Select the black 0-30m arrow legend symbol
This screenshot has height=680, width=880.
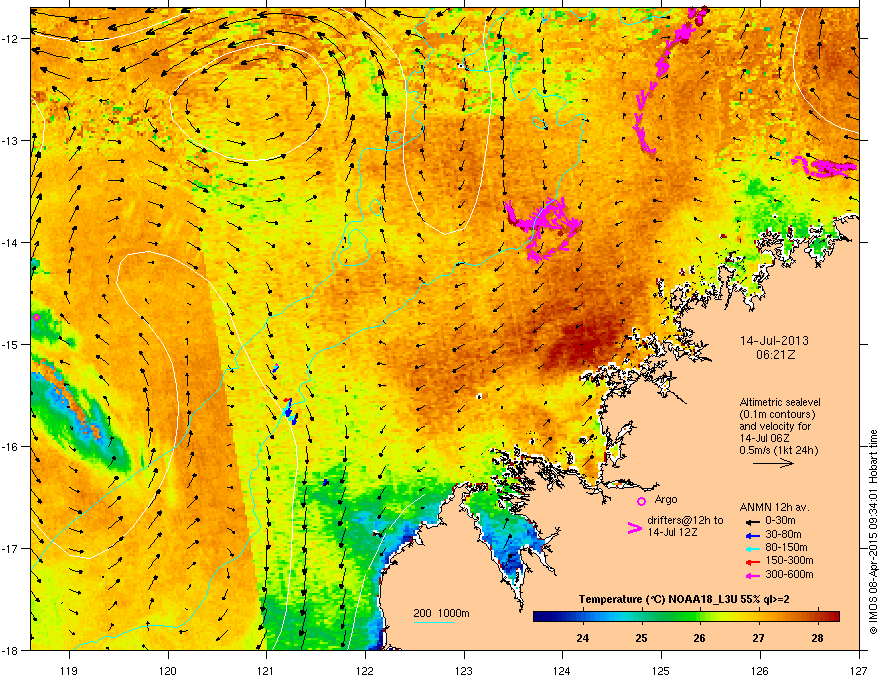pyautogui.click(x=751, y=521)
